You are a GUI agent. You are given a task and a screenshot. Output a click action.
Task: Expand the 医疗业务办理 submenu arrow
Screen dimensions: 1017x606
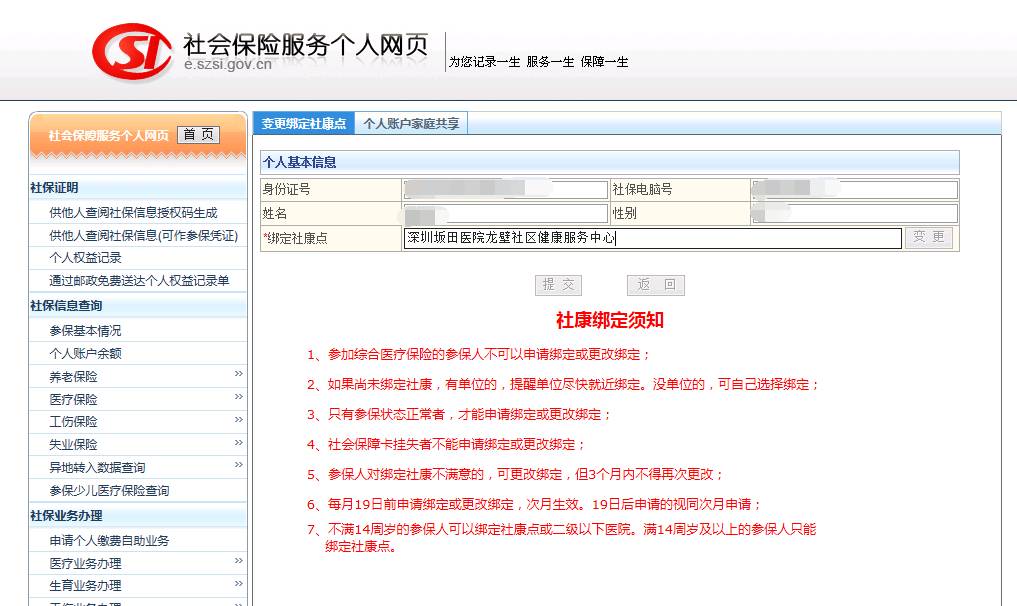pyautogui.click(x=239, y=562)
